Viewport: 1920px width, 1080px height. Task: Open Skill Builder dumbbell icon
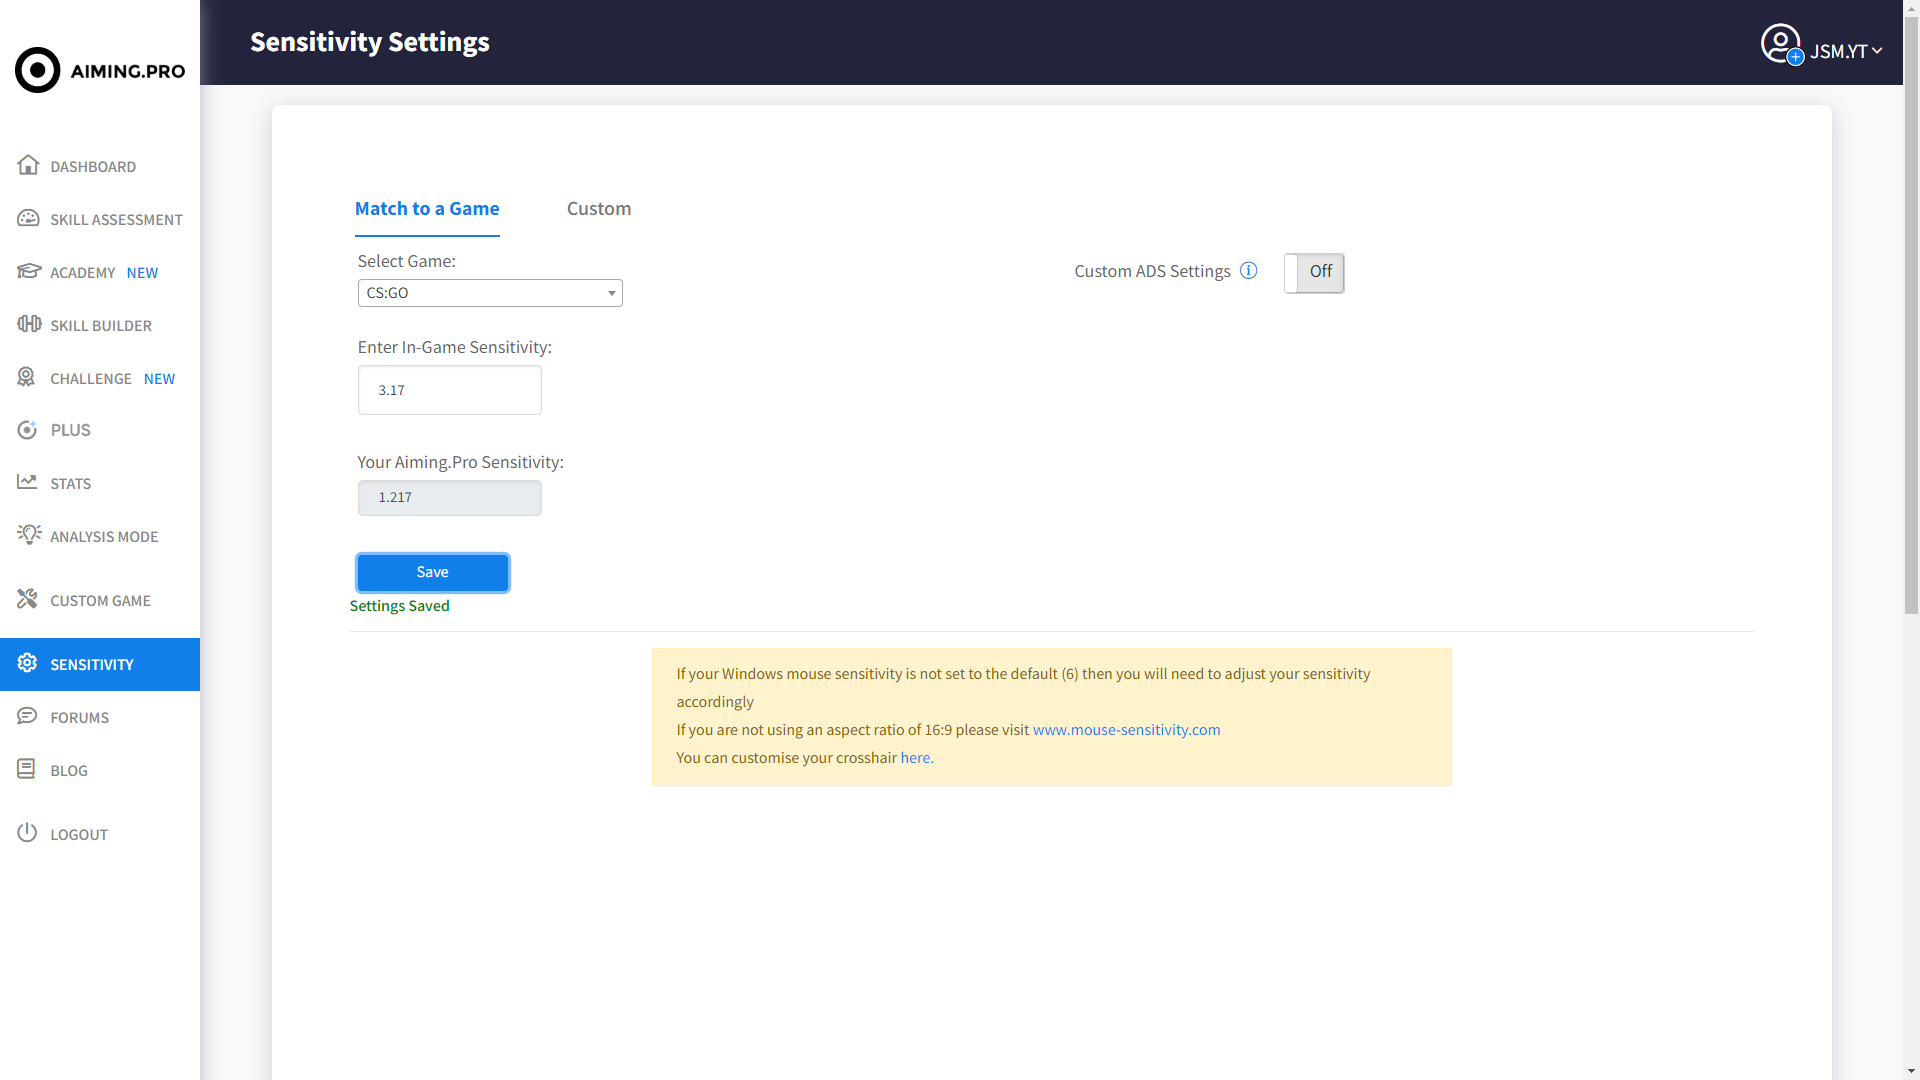pos(28,324)
